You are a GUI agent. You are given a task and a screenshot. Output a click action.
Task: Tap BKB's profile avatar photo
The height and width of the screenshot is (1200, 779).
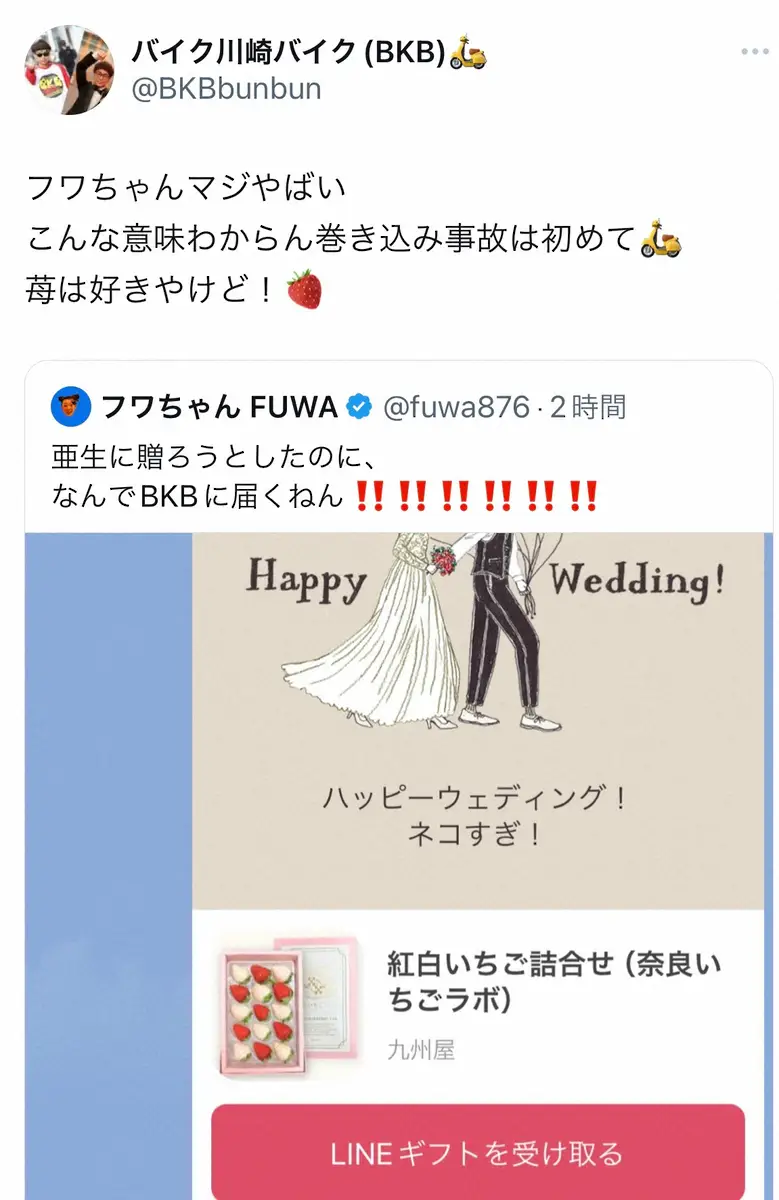[x=69, y=70]
